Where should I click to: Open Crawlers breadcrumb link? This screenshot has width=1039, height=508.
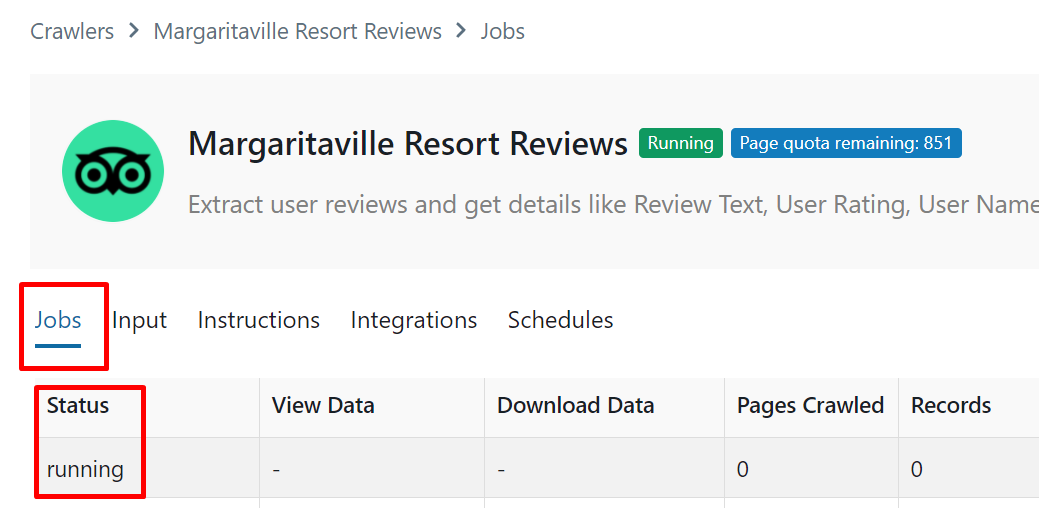72,31
